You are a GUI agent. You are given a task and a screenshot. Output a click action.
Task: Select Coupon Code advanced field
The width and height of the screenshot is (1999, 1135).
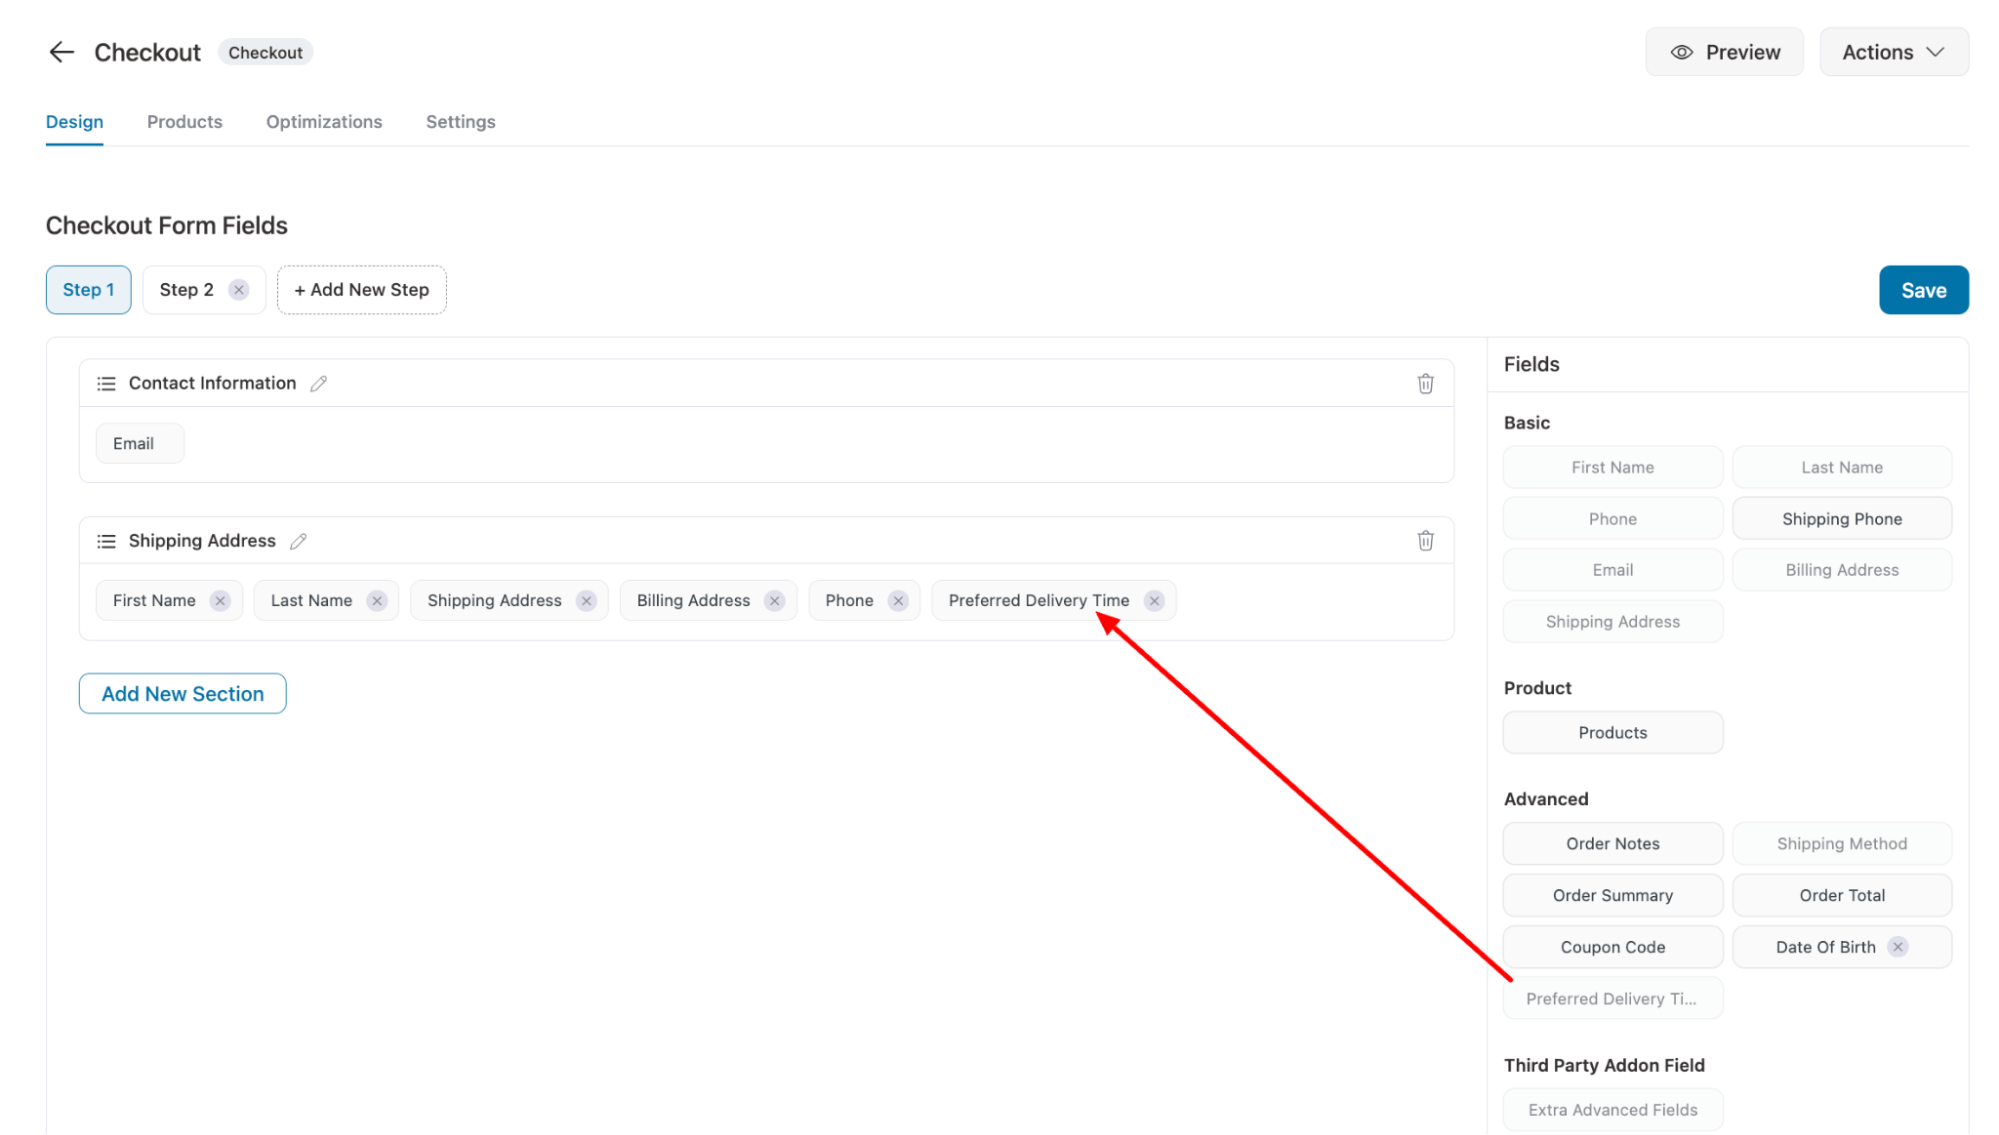[1612, 948]
